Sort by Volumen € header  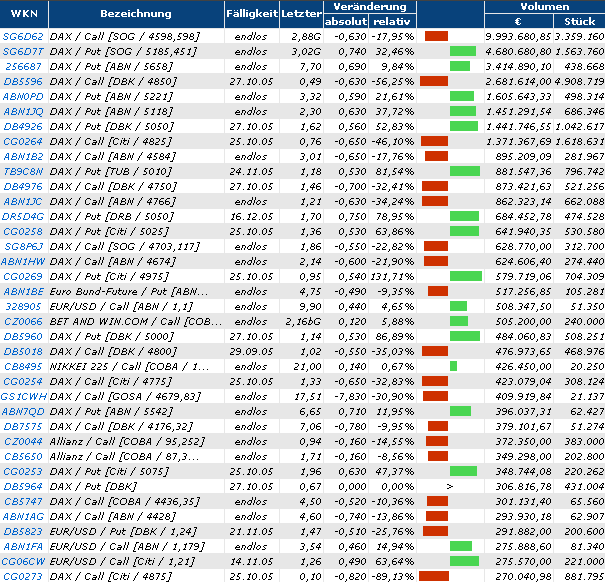pyautogui.click(x=518, y=22)
